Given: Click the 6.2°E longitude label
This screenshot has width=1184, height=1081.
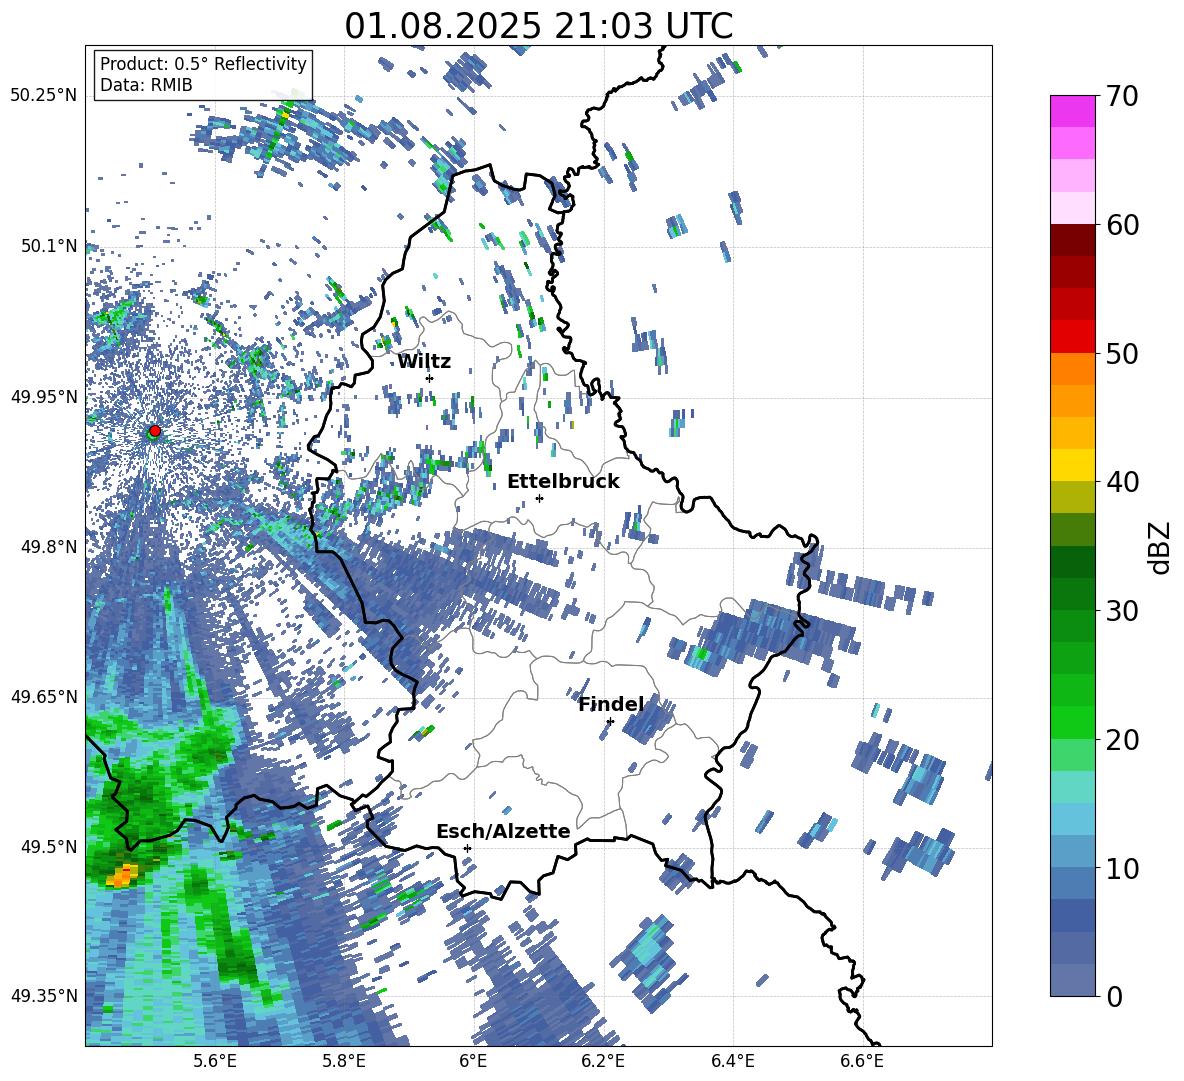Looking at the screenshot, I should click(603, 1061).
